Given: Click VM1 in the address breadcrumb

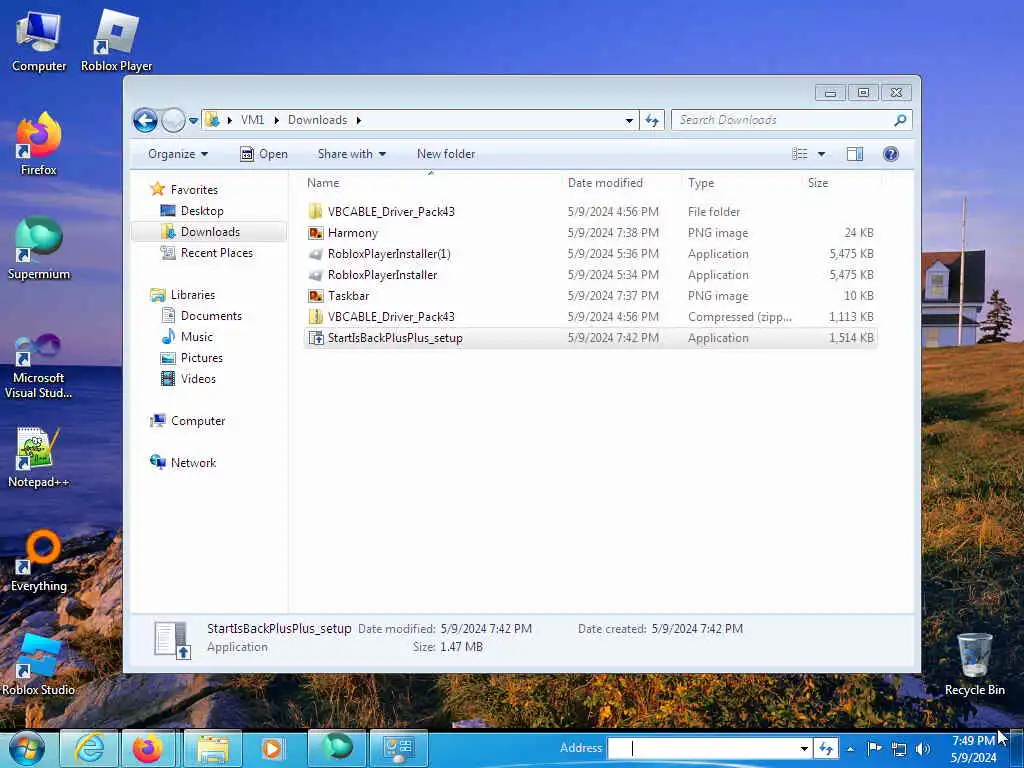Looking at the screenshot, I should (x=253, y=120).
